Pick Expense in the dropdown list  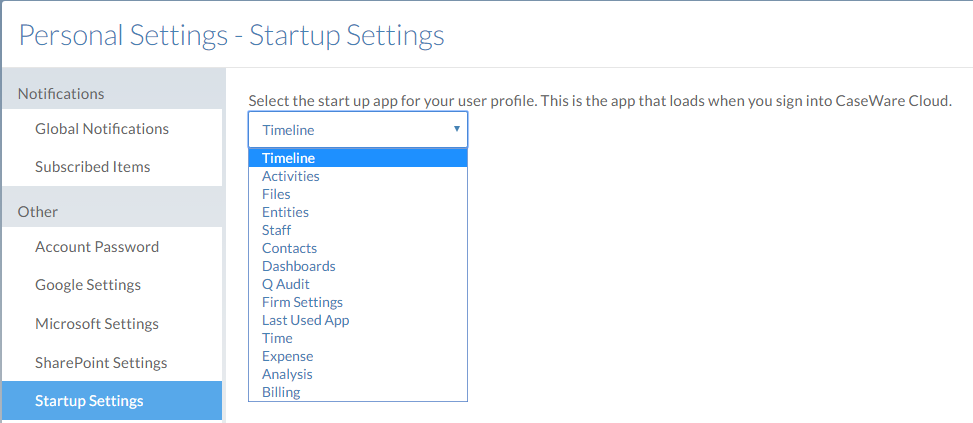click(x=287, y=356)
